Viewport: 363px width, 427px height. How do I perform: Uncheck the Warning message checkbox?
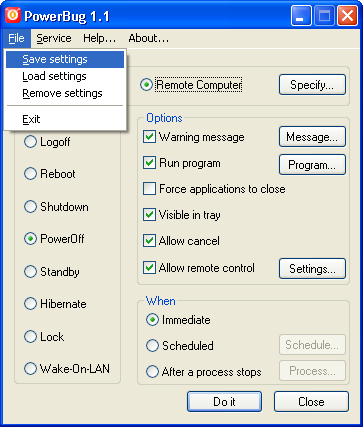click(149, 137)
